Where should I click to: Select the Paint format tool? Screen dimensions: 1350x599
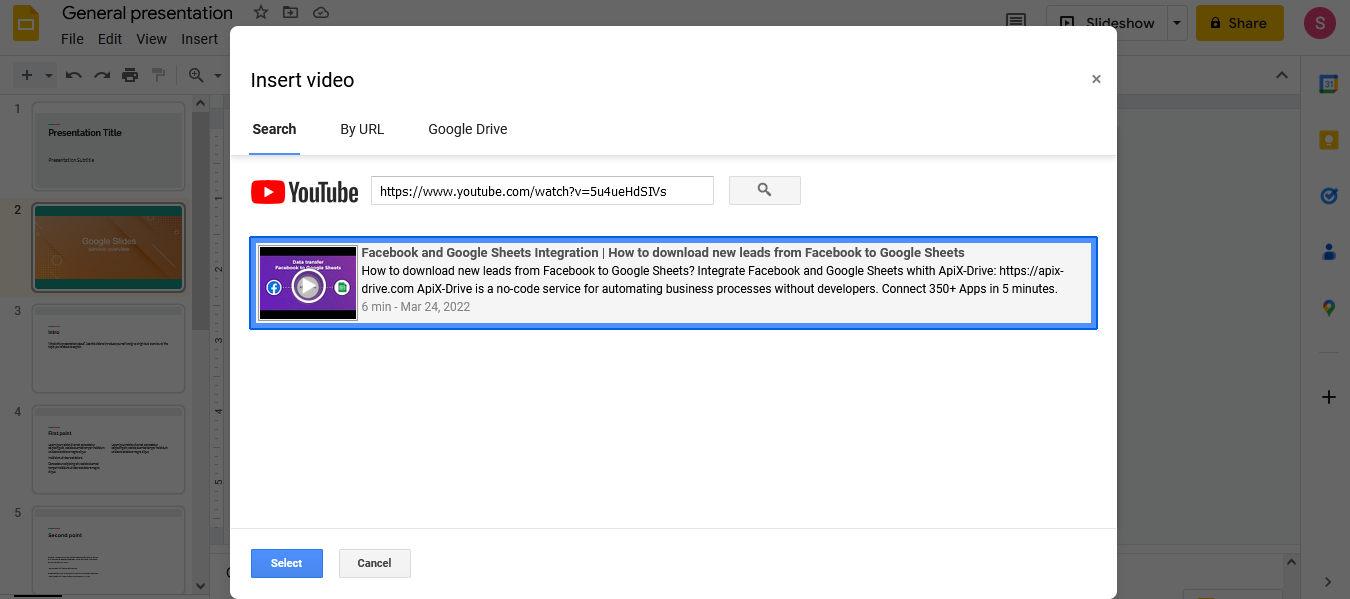point(158,74)
